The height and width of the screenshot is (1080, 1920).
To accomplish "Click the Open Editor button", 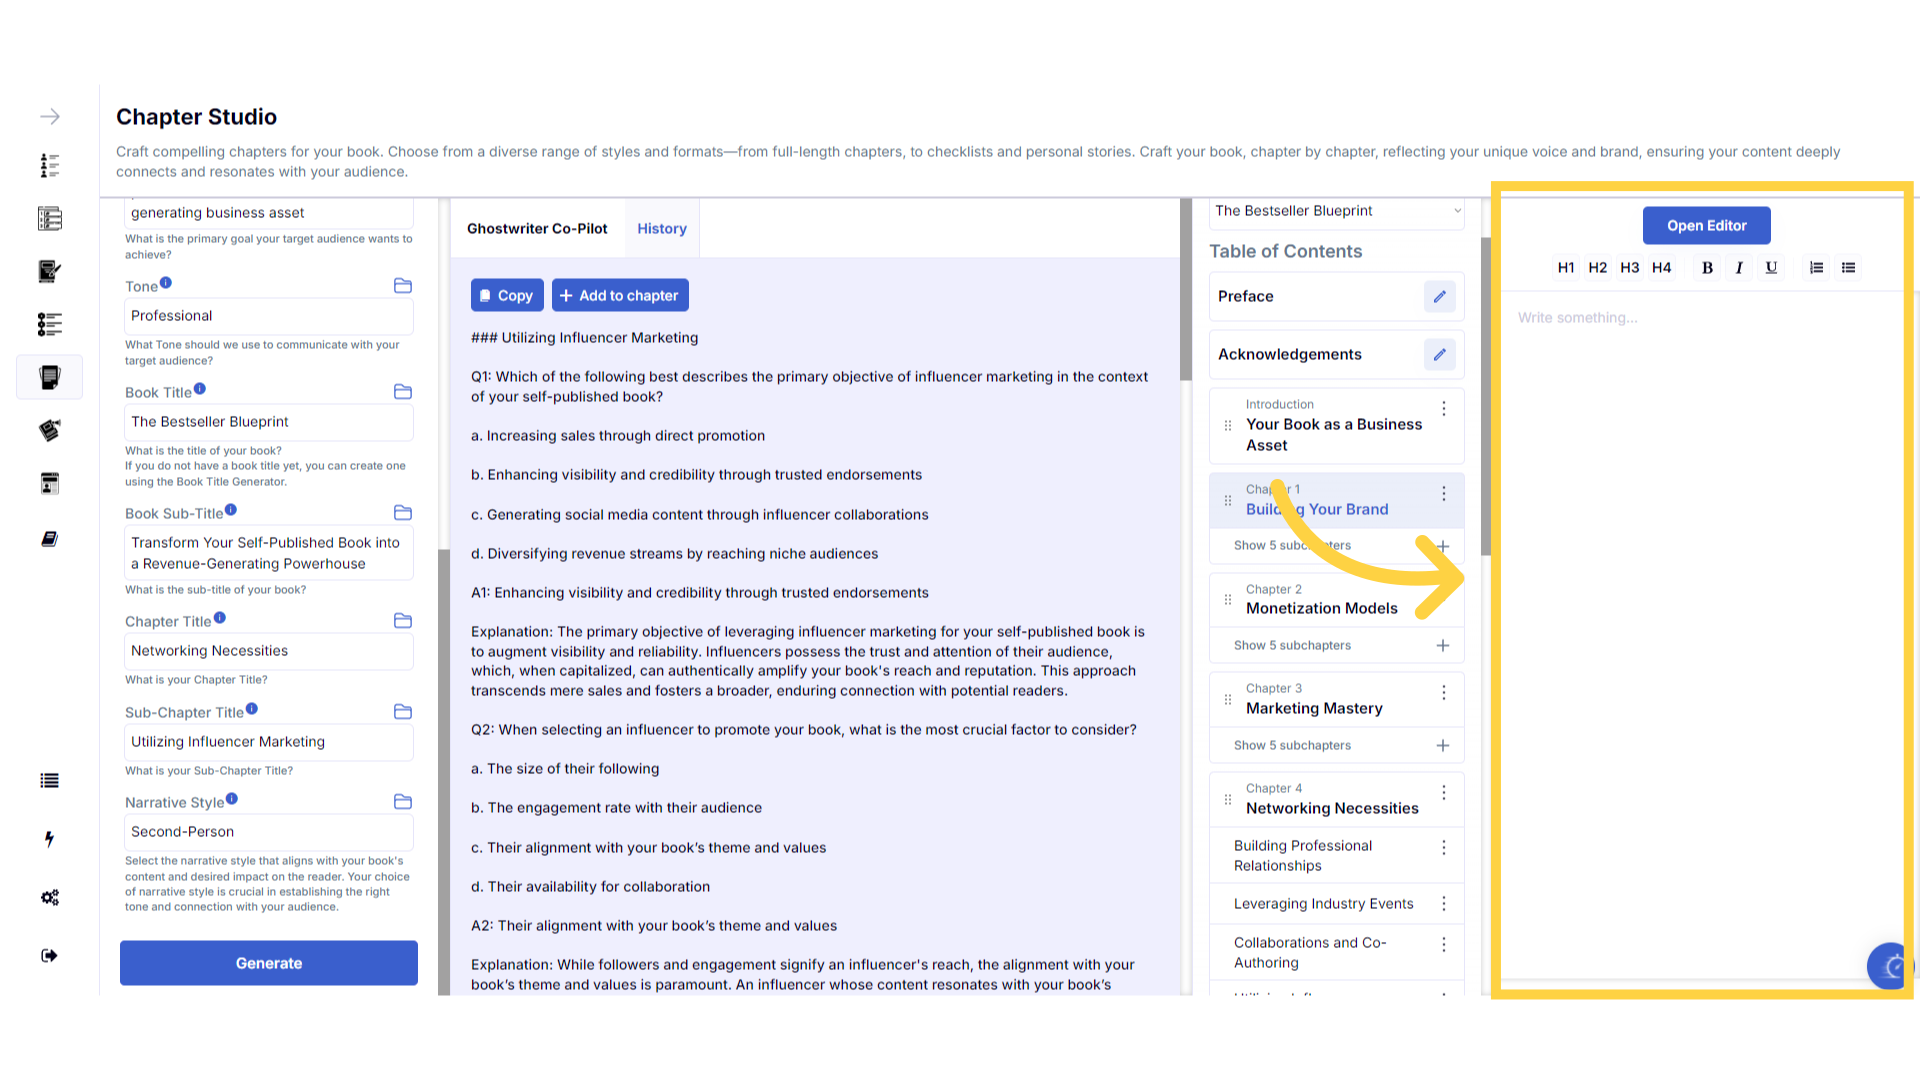I will (x=1706, y=226).
